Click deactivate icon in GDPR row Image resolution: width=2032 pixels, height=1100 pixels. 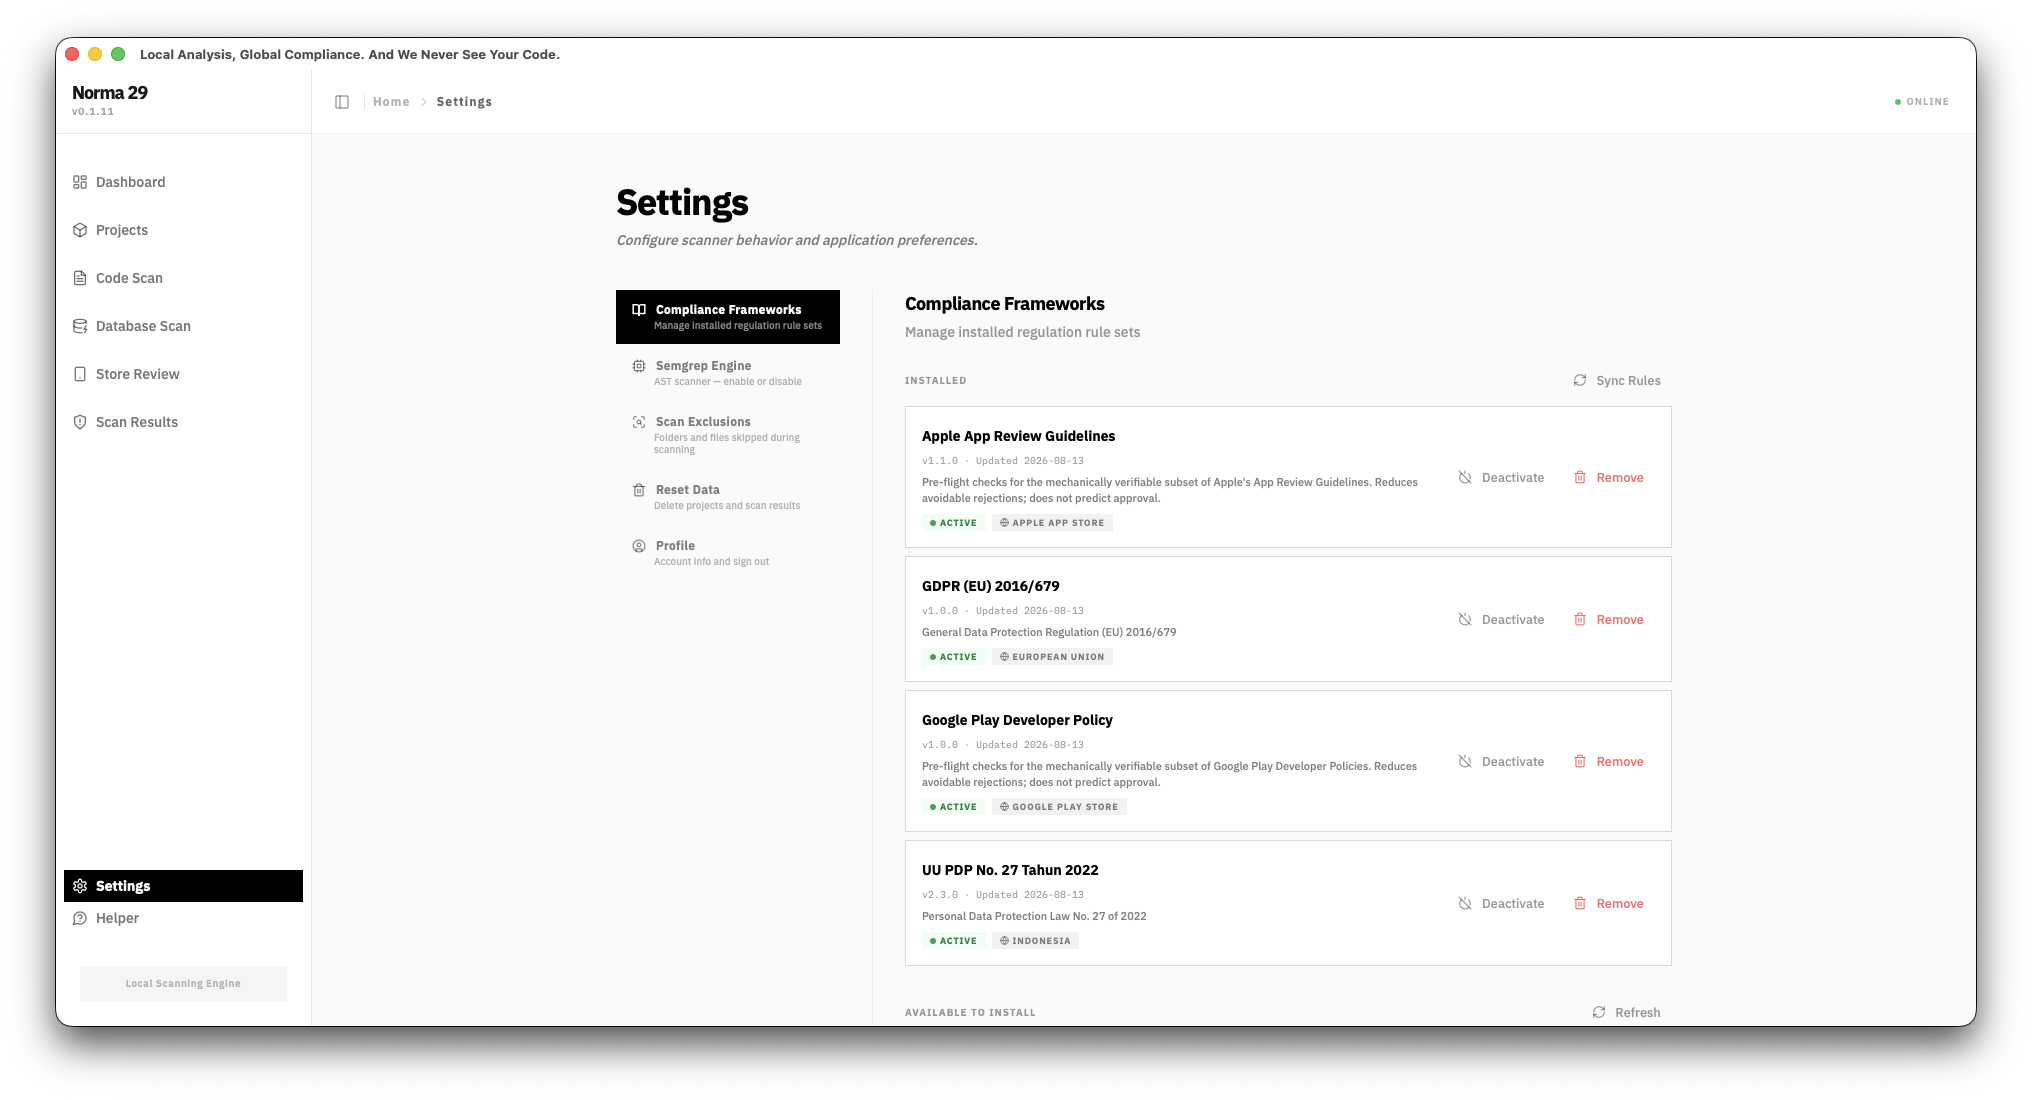click(x=1465, y=620)
